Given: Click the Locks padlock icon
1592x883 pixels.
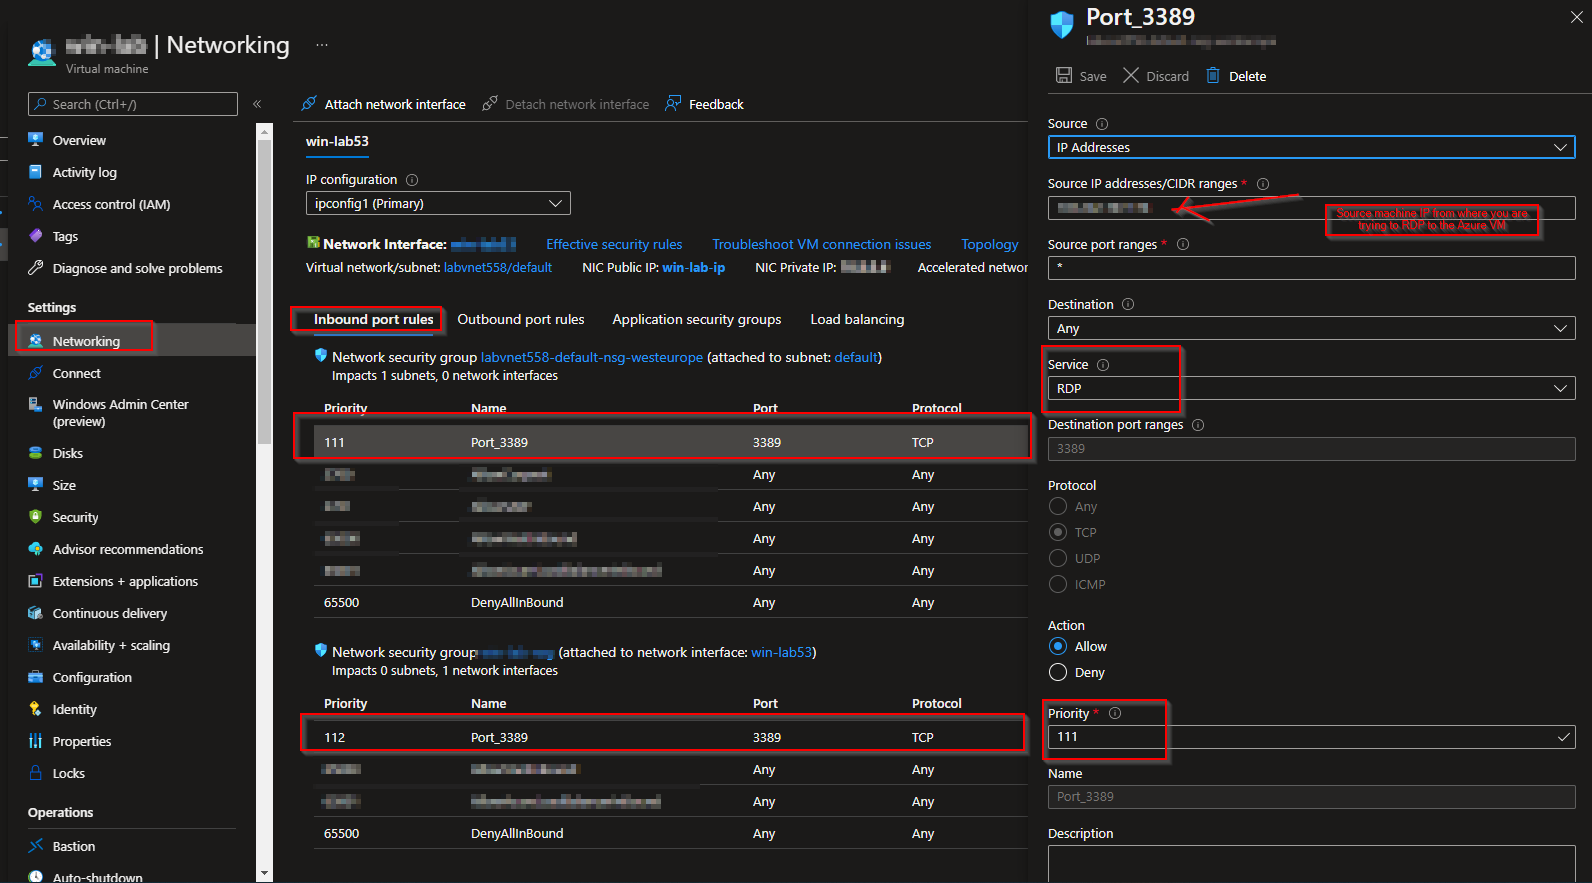Looking at the screenshot, I should tap(36, 773).
